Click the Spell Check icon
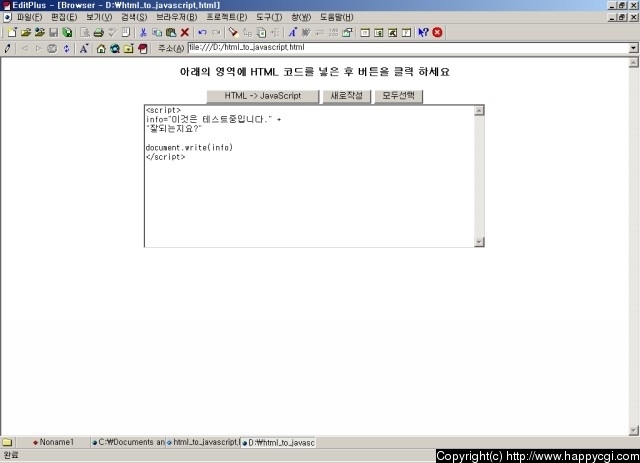 (112, 32)
